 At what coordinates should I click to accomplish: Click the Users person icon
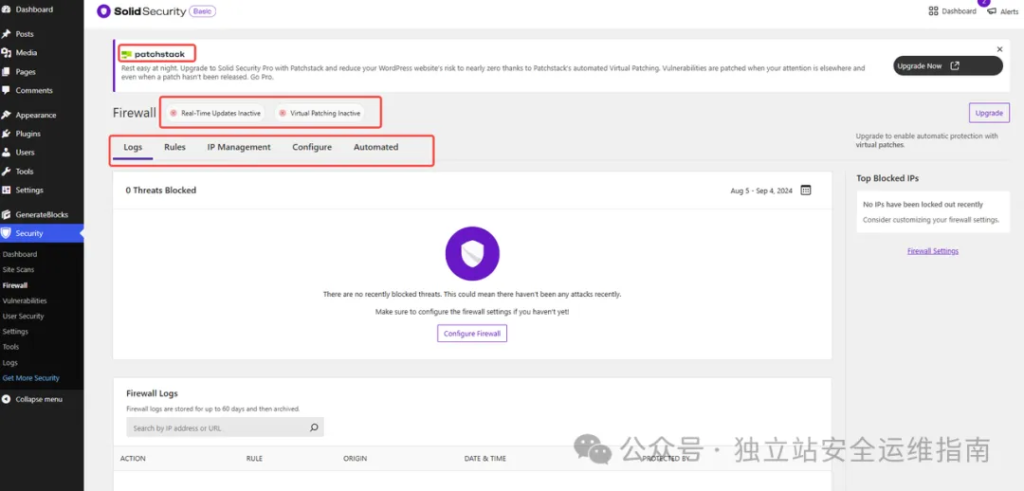7,152
